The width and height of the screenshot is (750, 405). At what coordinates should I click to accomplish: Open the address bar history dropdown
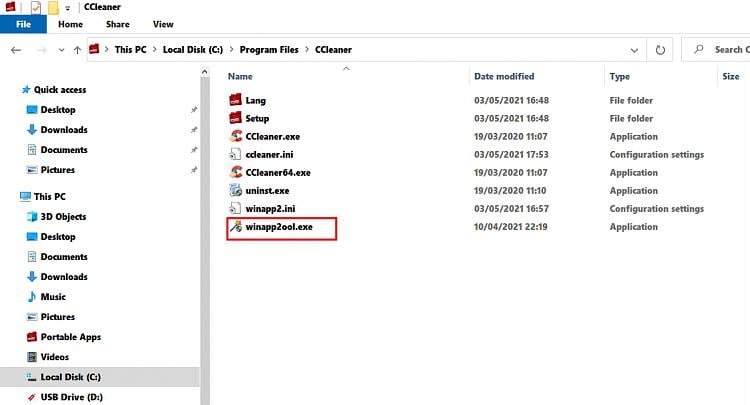(634, 50)
